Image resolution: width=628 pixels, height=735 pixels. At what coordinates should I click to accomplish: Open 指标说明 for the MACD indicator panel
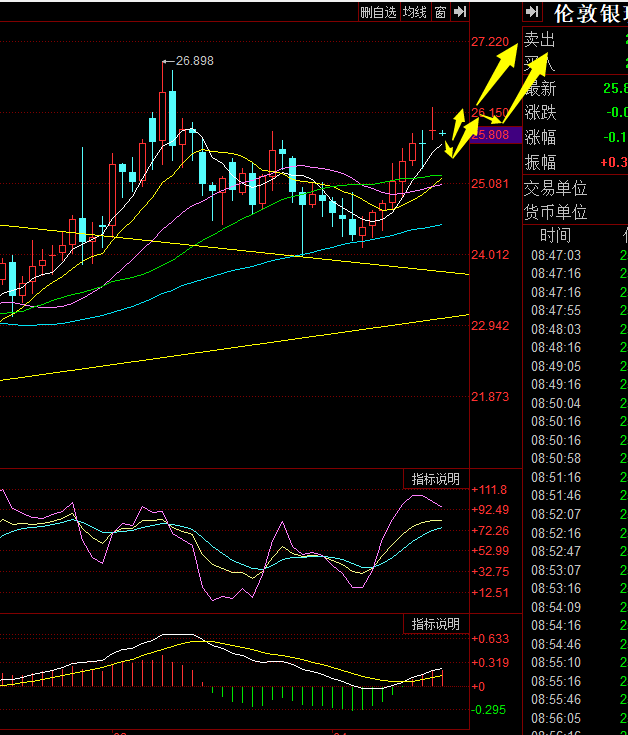pos(435,624)
